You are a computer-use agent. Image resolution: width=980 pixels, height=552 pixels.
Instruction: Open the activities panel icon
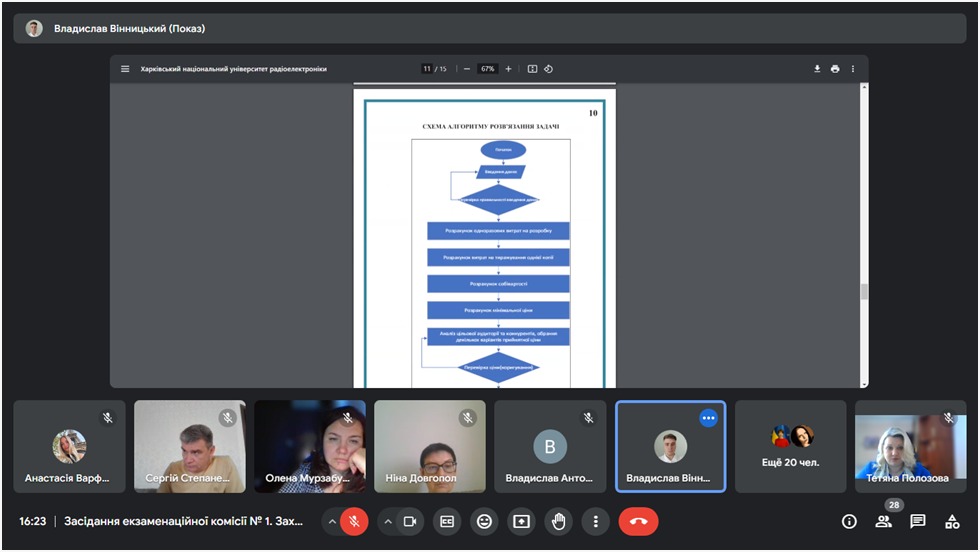point(952,521)
